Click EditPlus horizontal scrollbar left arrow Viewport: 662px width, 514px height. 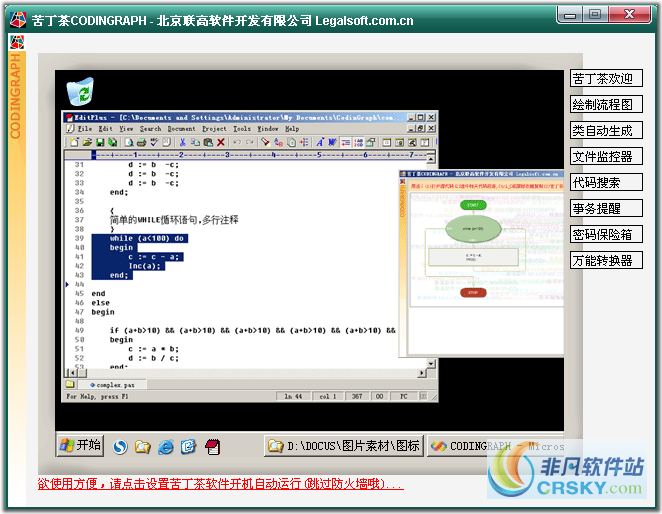click(x=73, y=373)
